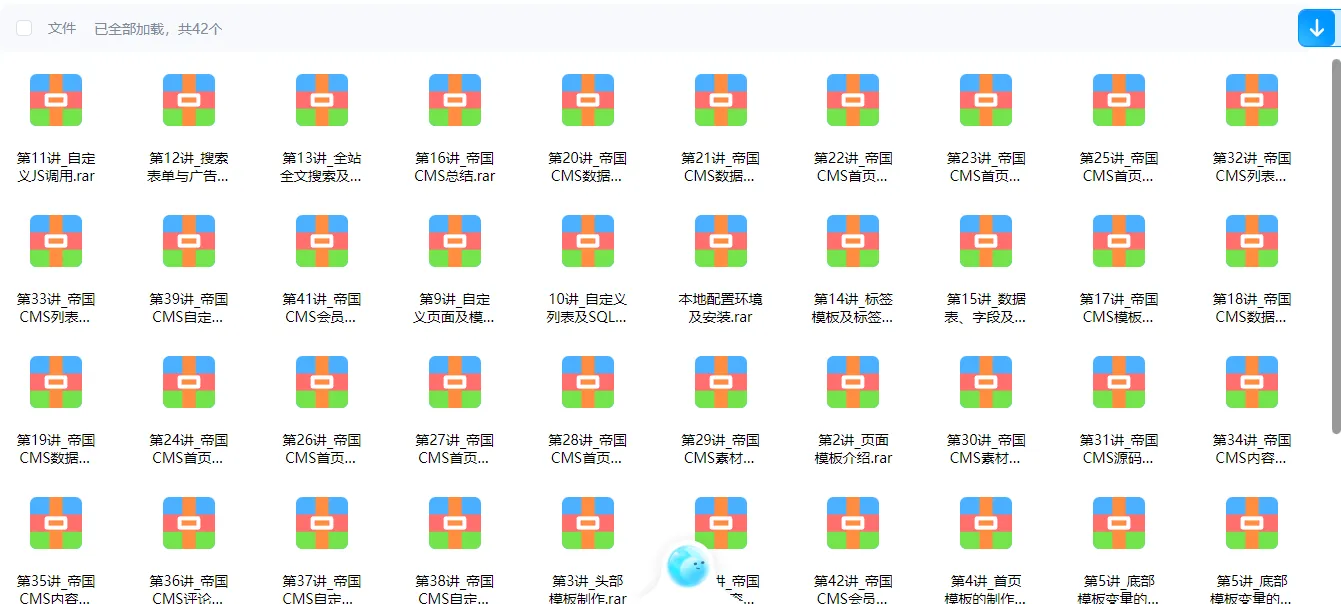1341x604 pixels.
Task: Open the 第14讲_标签模板及标签 archive icon
Action: tap(852, 240)
